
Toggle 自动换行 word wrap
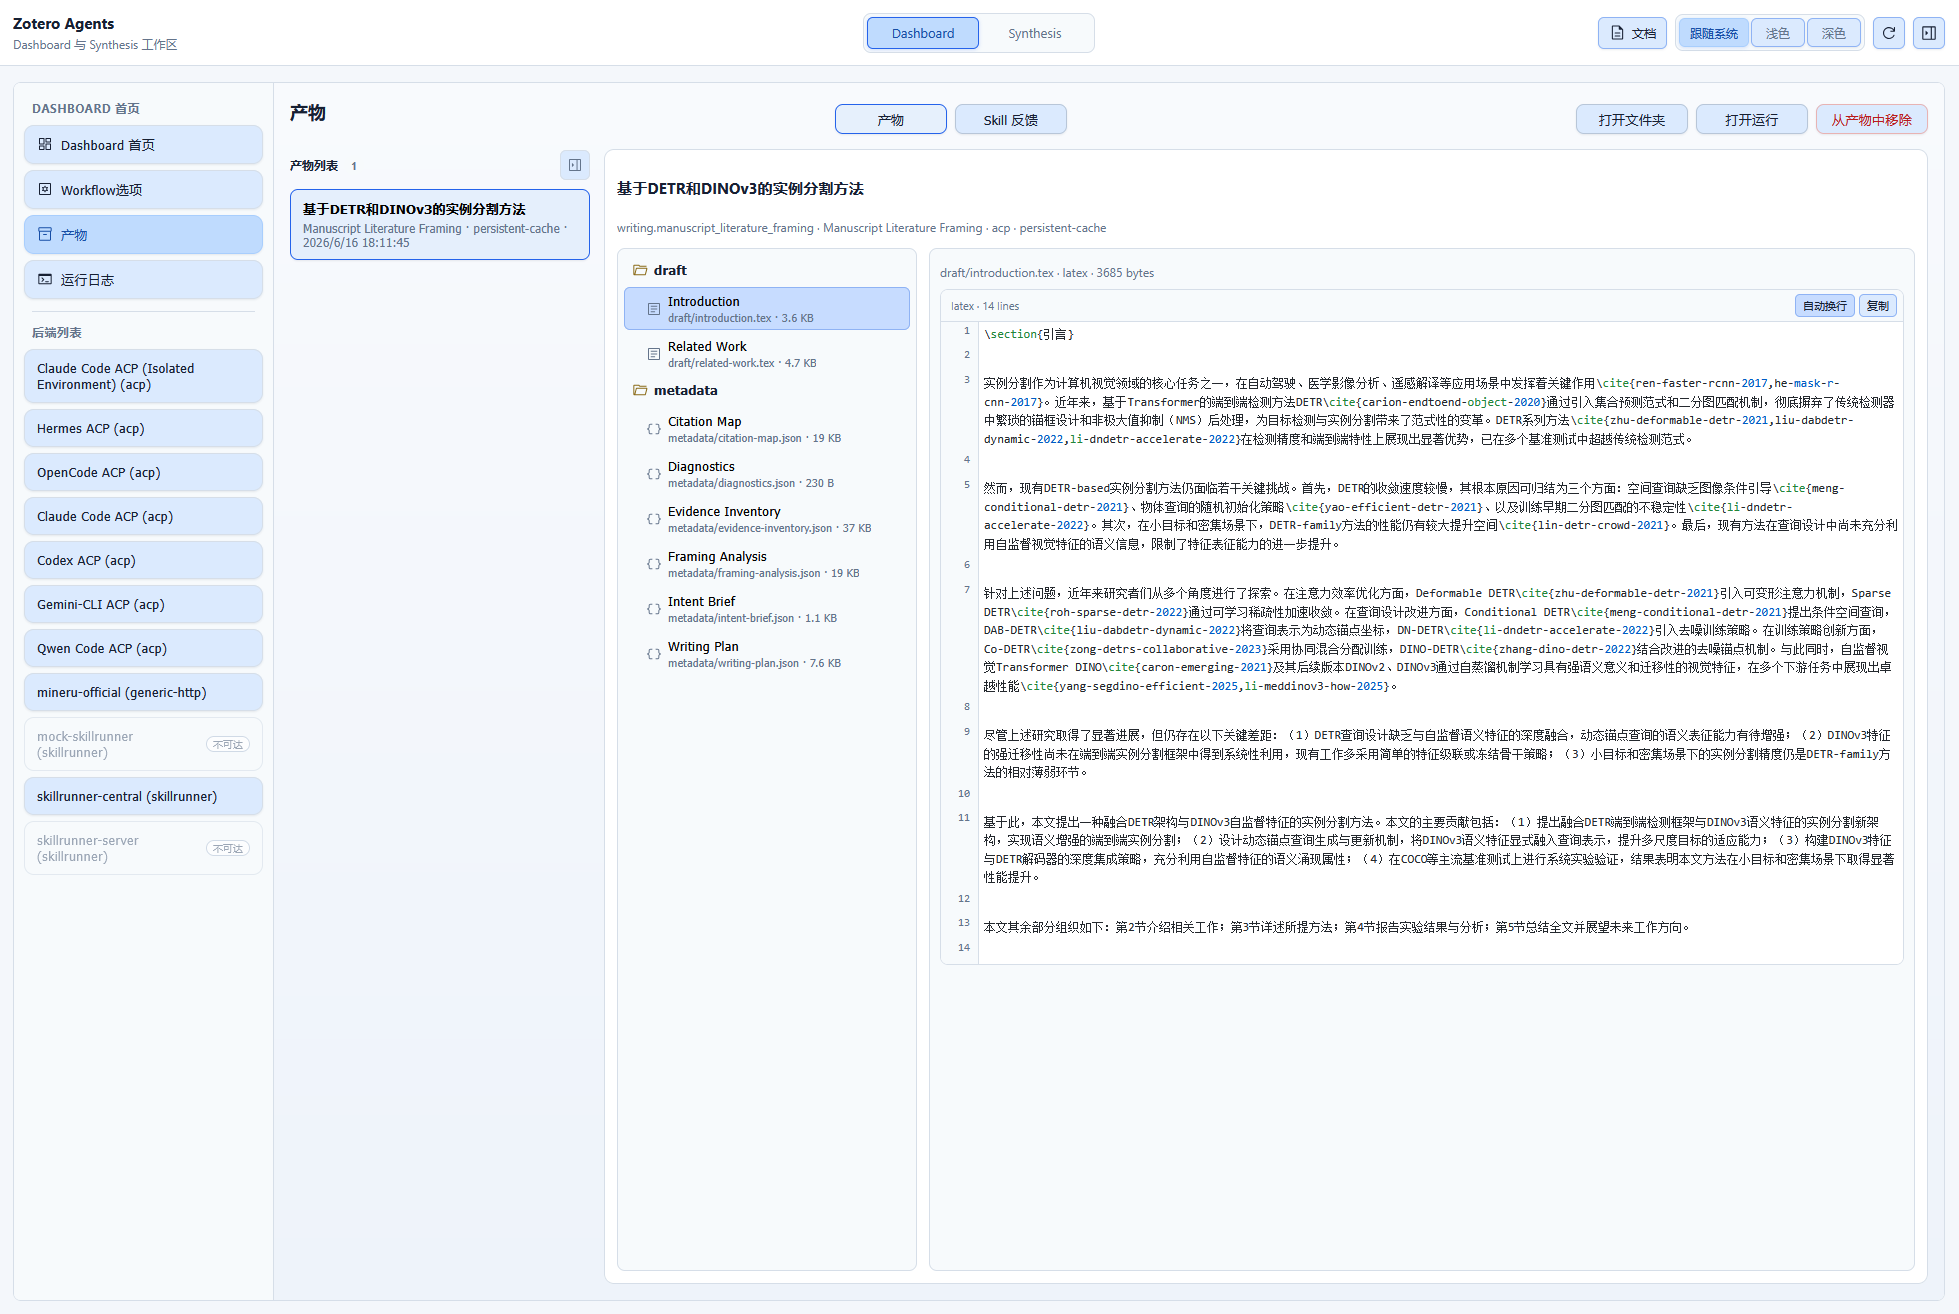click(x=1824, y=306)
